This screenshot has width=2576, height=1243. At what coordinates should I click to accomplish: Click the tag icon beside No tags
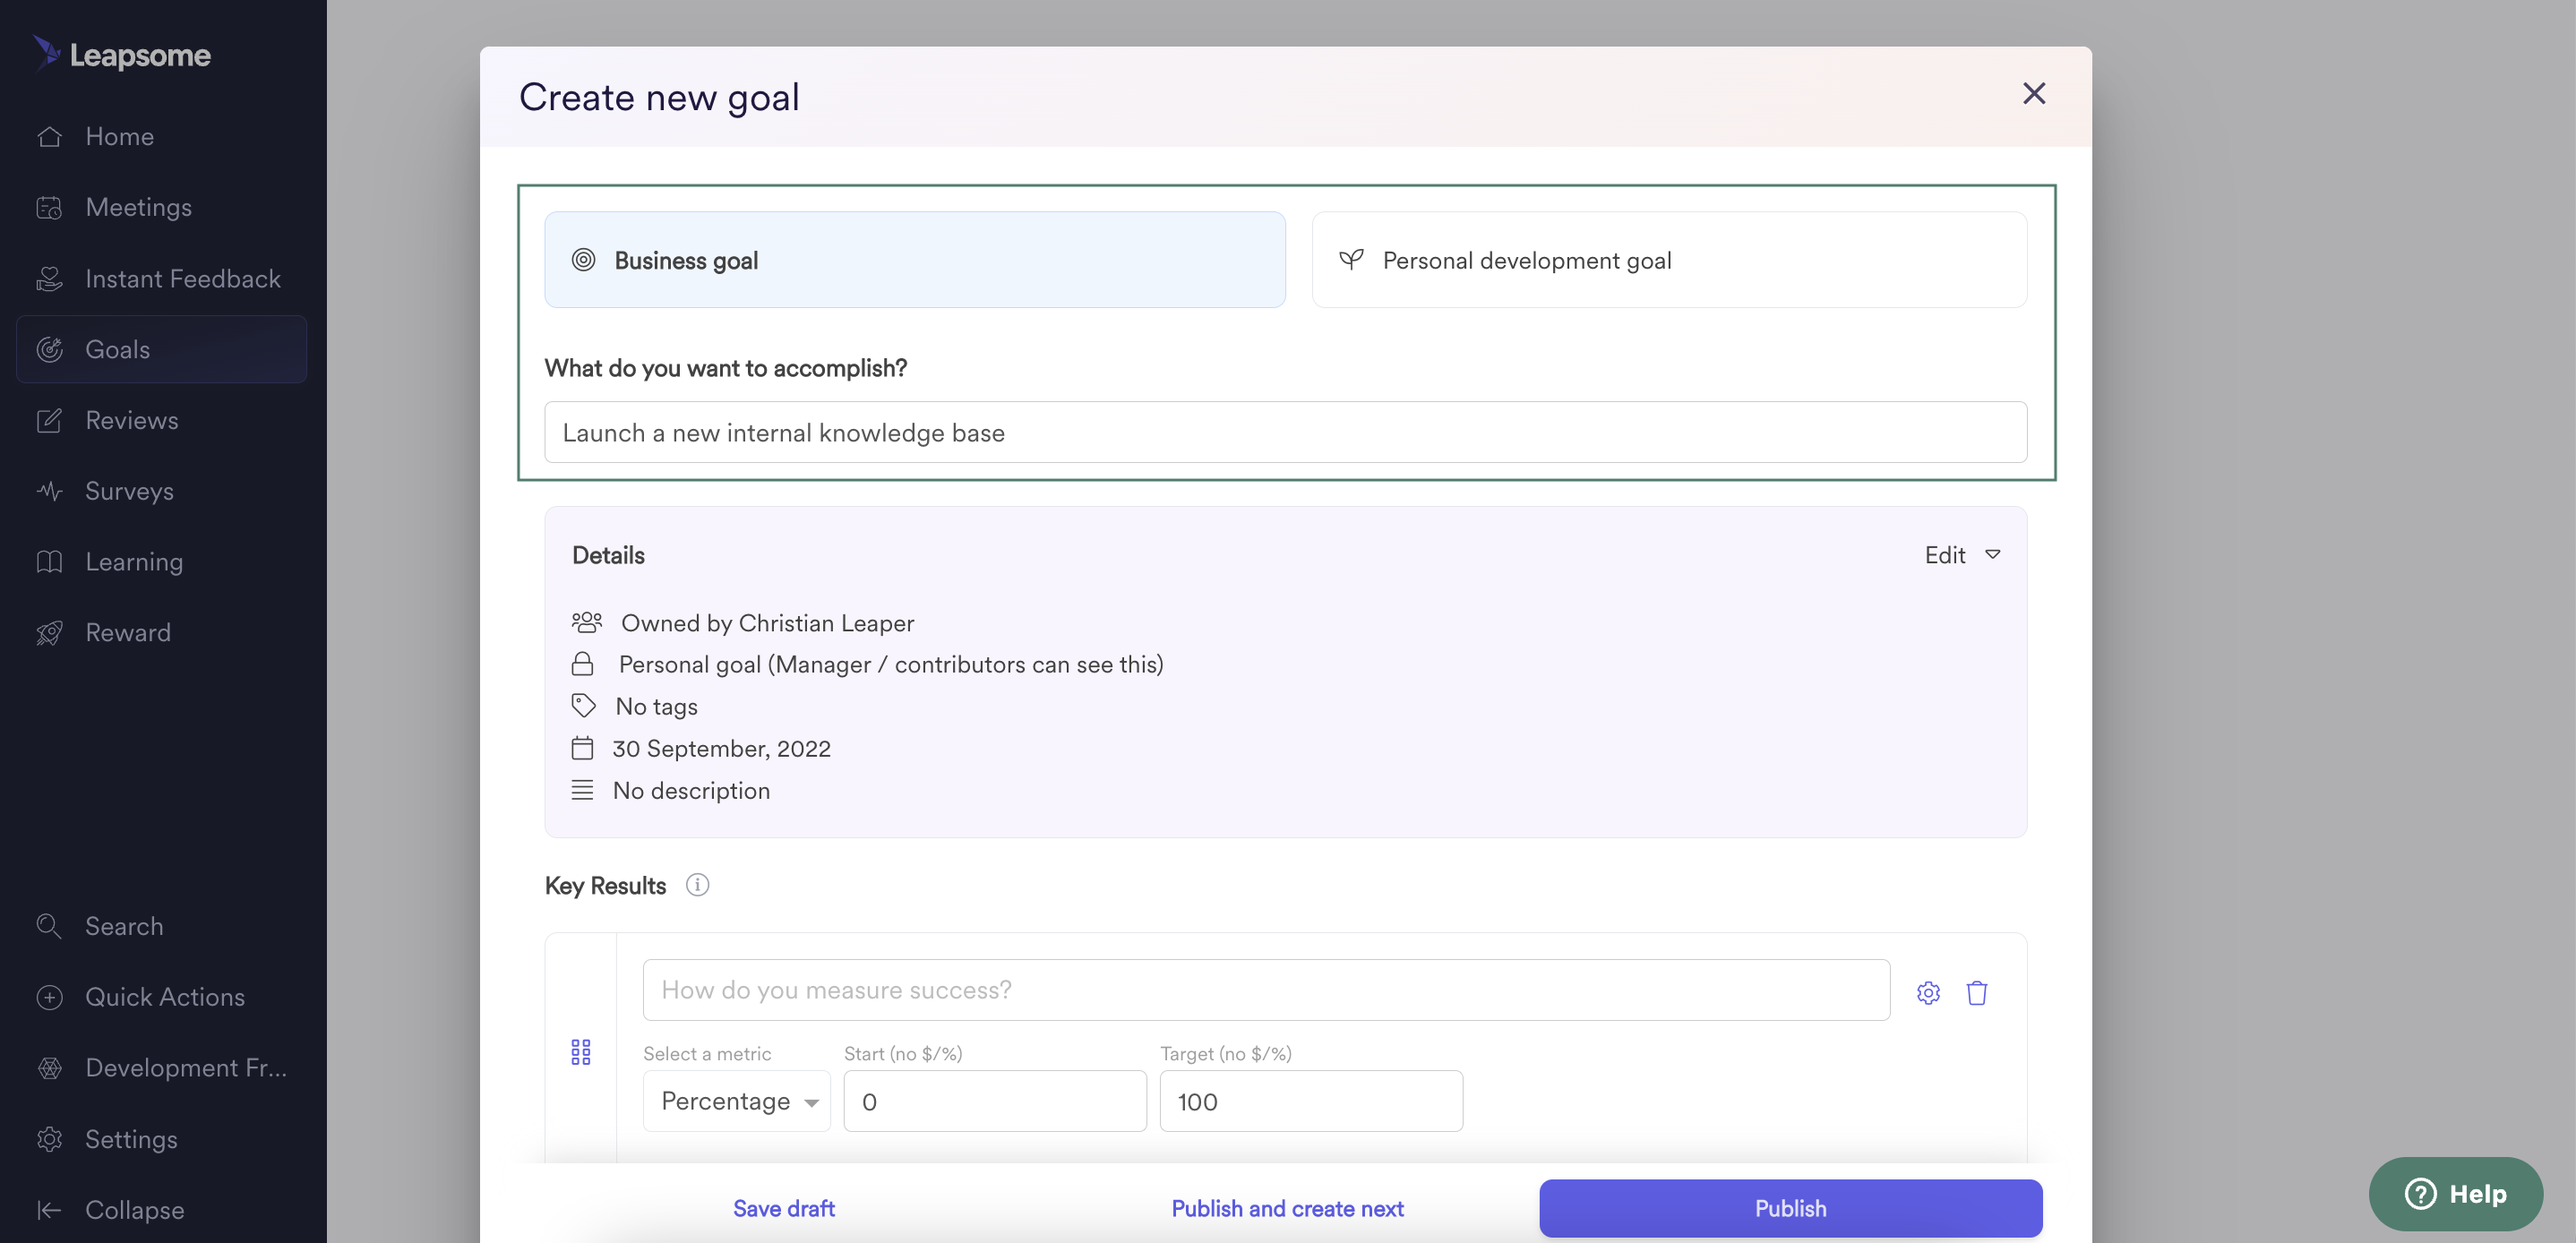click(583, 705)
